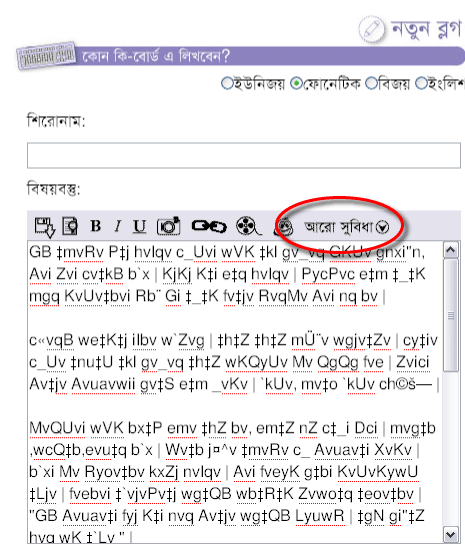Expand the আরো সুবিধা dropdown arrow
This screenshot has height=553, width=465.
[382, 227]
